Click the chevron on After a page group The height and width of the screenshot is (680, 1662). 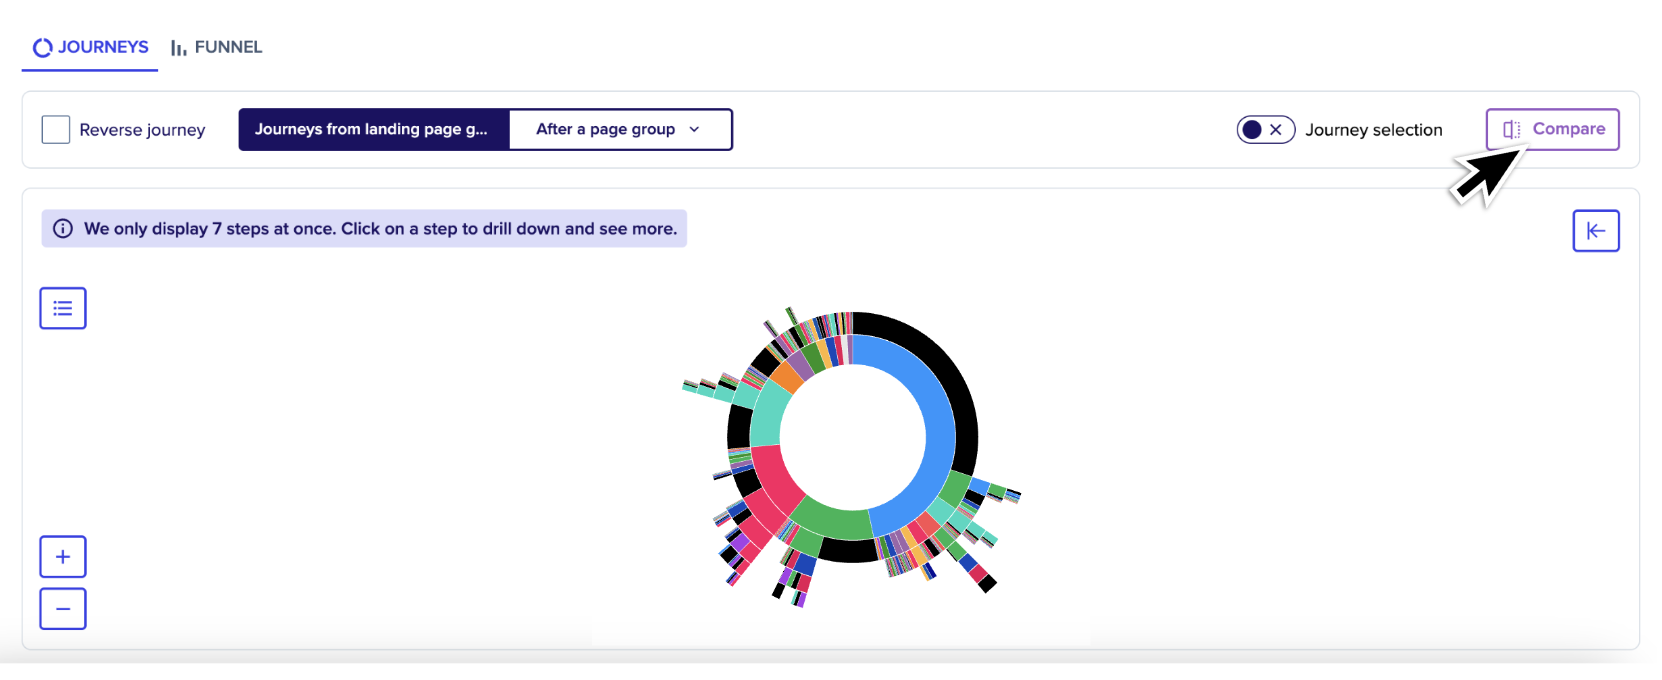[x=694, y=129]
